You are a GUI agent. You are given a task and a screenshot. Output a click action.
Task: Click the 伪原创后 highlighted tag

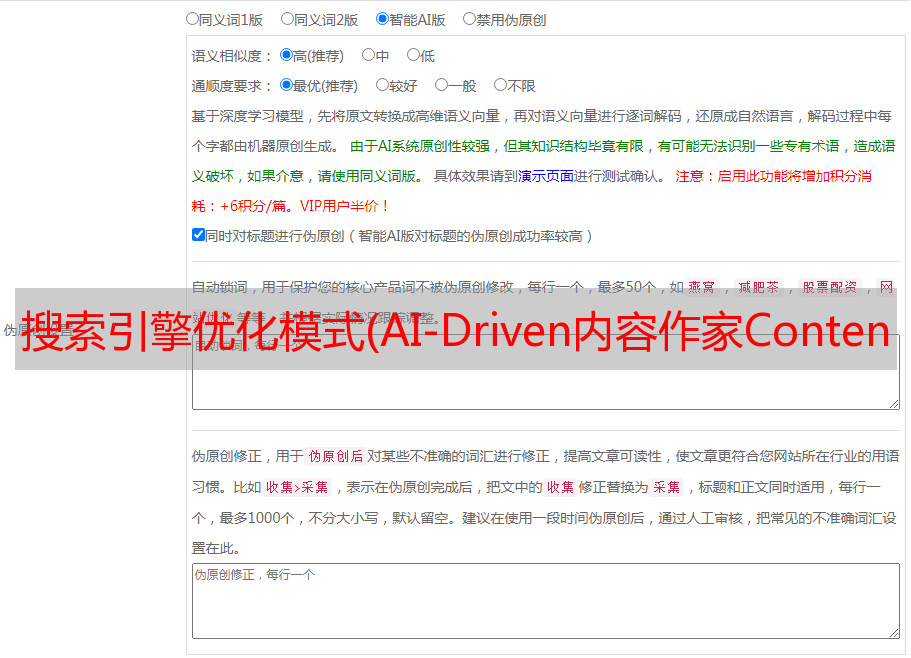[x=336, y=456]
